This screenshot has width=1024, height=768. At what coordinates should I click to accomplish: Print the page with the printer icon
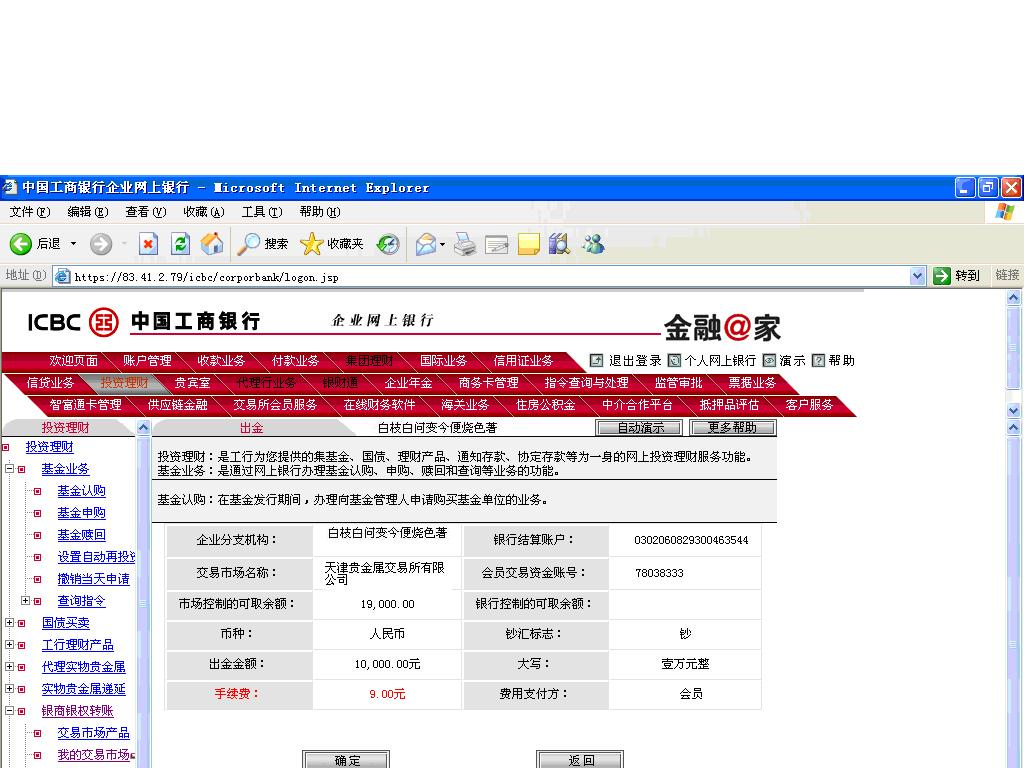[x=465, y=244]
